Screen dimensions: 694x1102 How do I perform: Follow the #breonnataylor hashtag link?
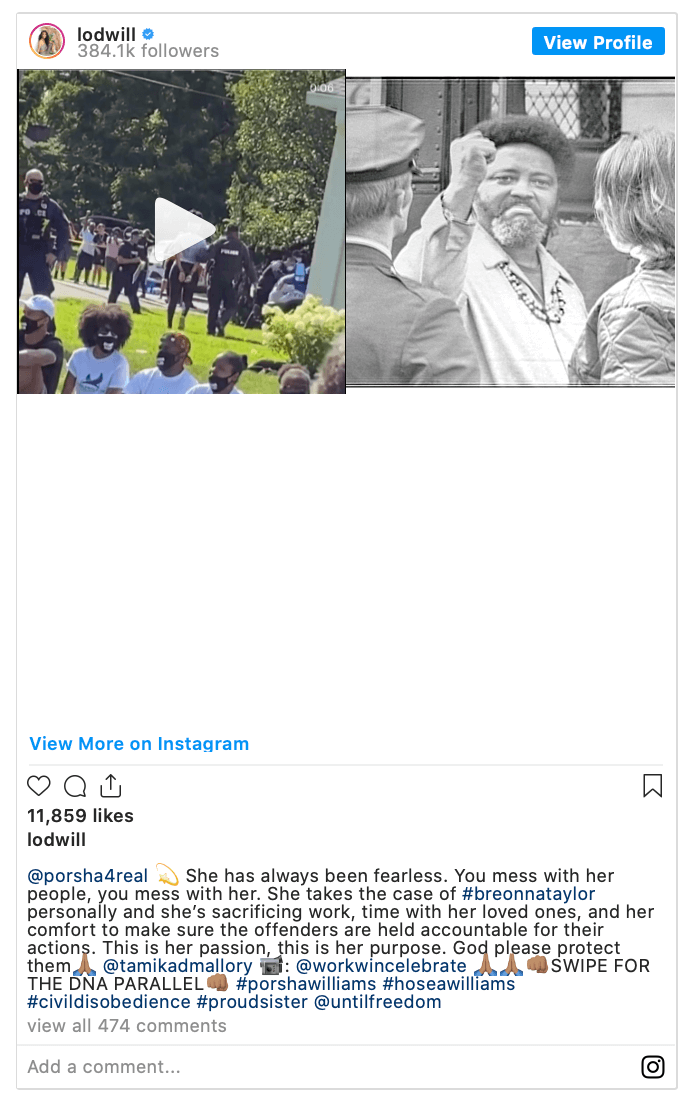point(529,894)
